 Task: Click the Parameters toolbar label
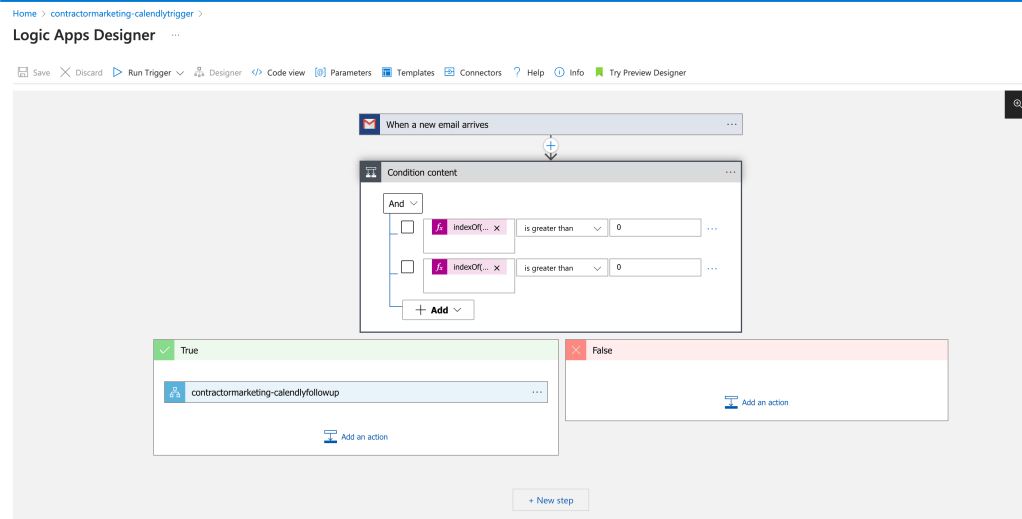tap(351, 73)
